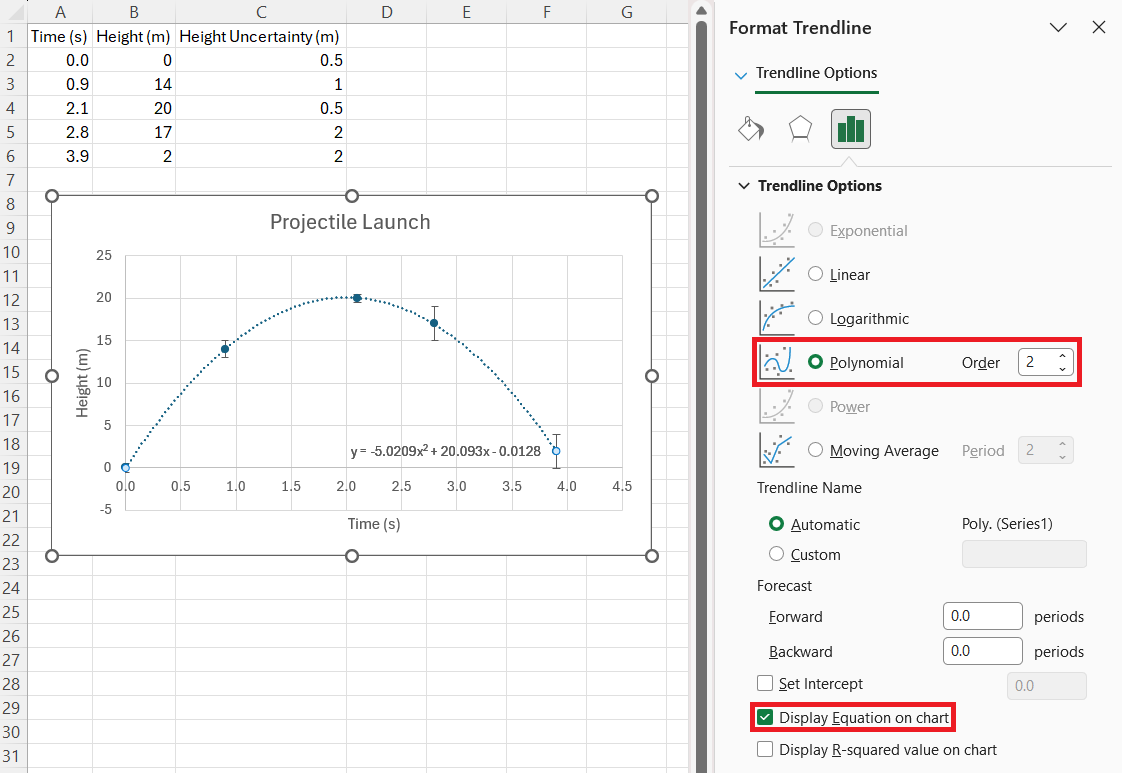
Task: Select cell containing time 3.9
Action: 60,156
